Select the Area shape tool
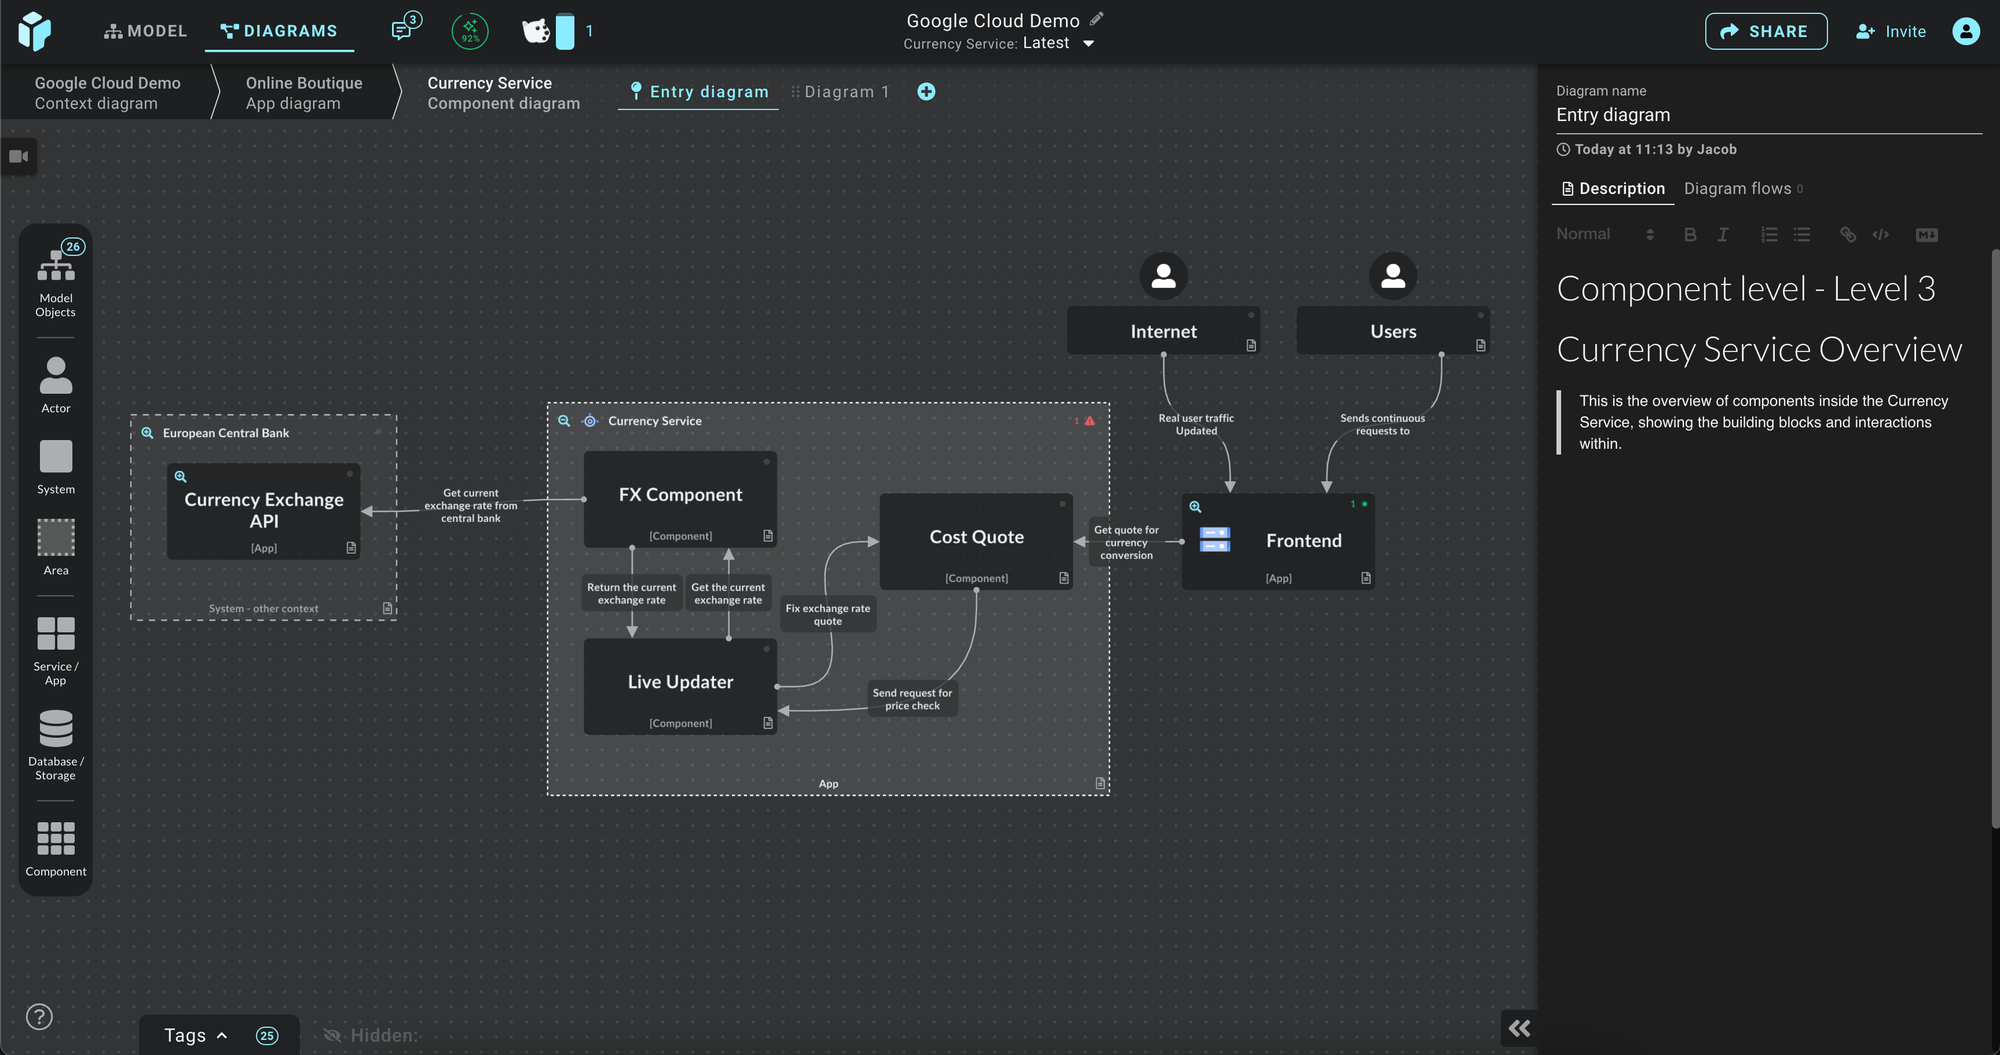This screenshot has height=1055, width=2000. tap(56, 547)
